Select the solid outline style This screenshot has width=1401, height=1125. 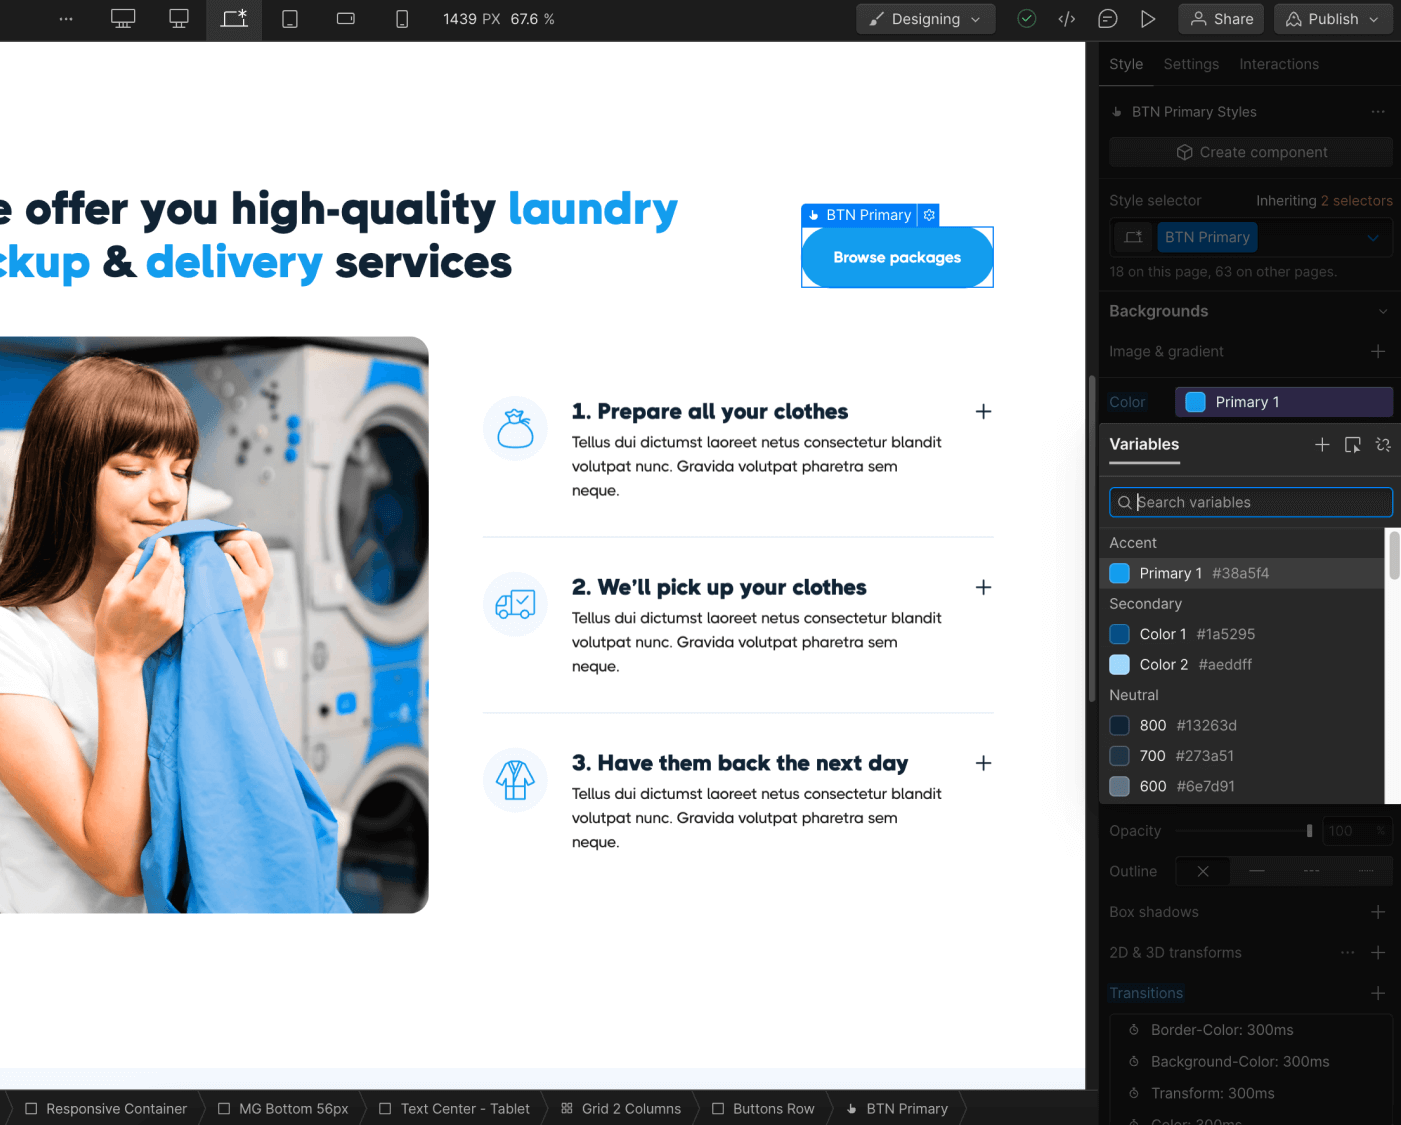coord(1257,871)
